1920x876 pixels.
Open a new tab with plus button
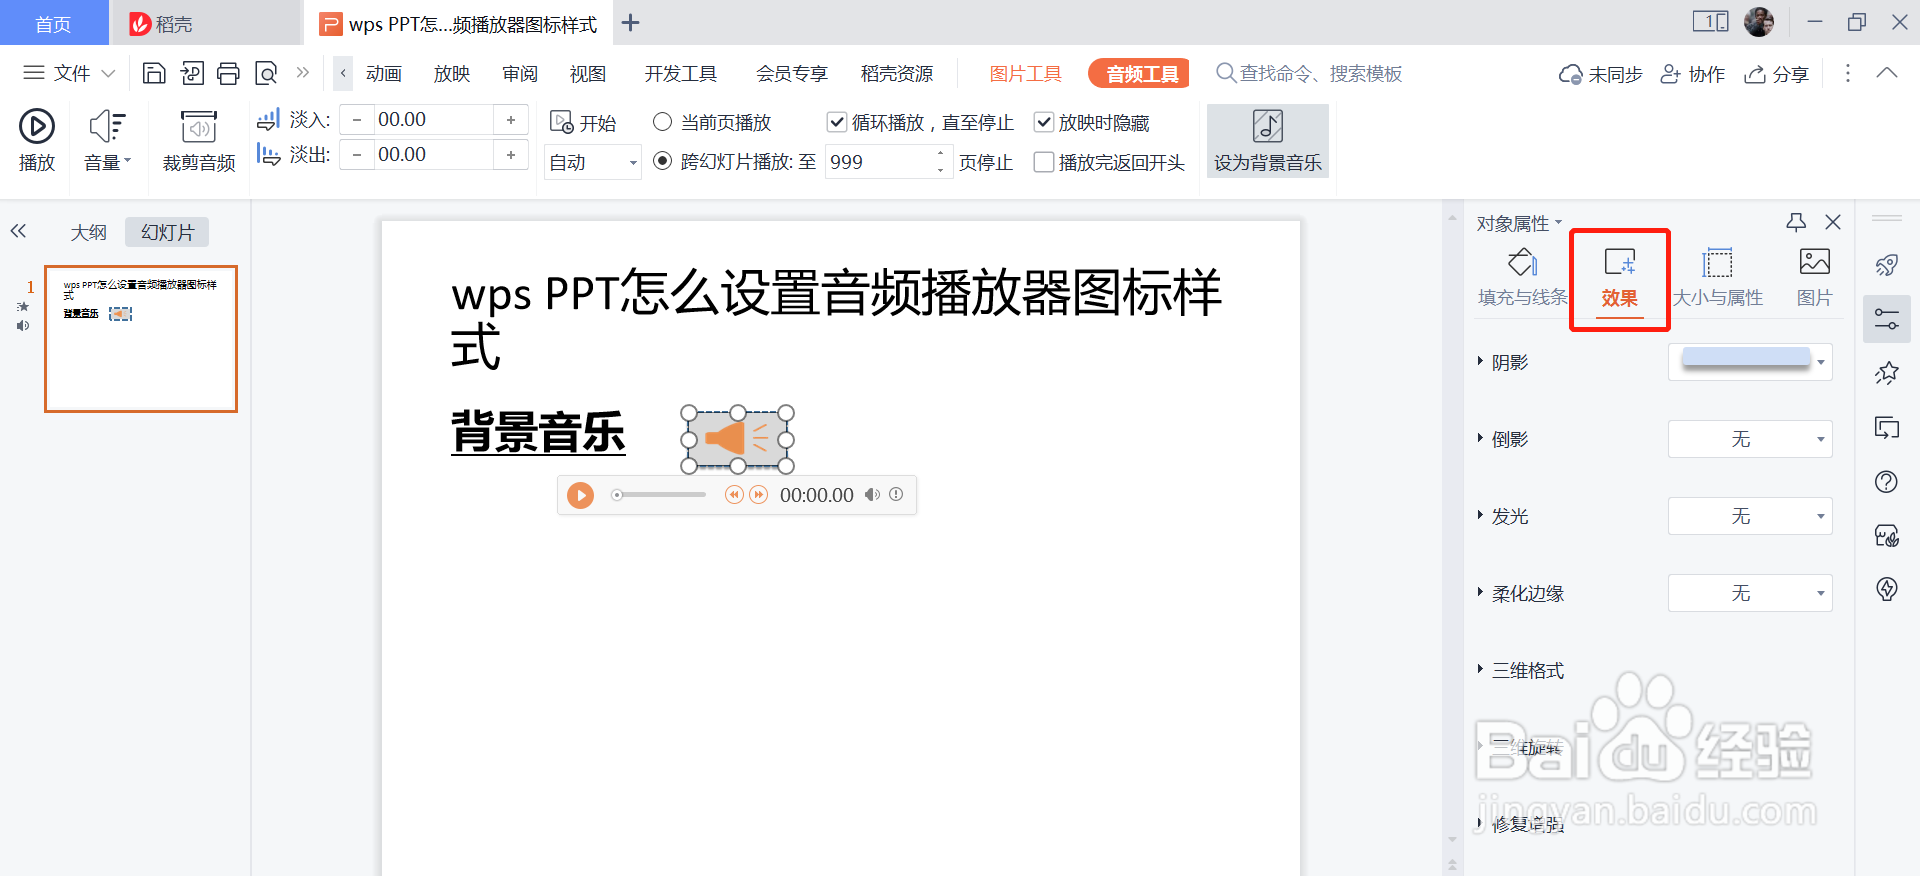[630, 23]
